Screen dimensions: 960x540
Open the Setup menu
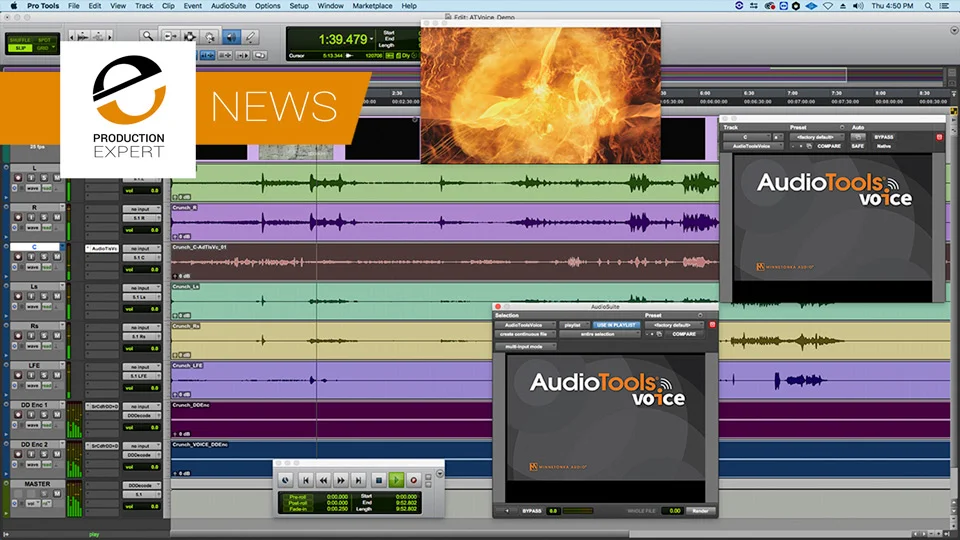[299, 6]
